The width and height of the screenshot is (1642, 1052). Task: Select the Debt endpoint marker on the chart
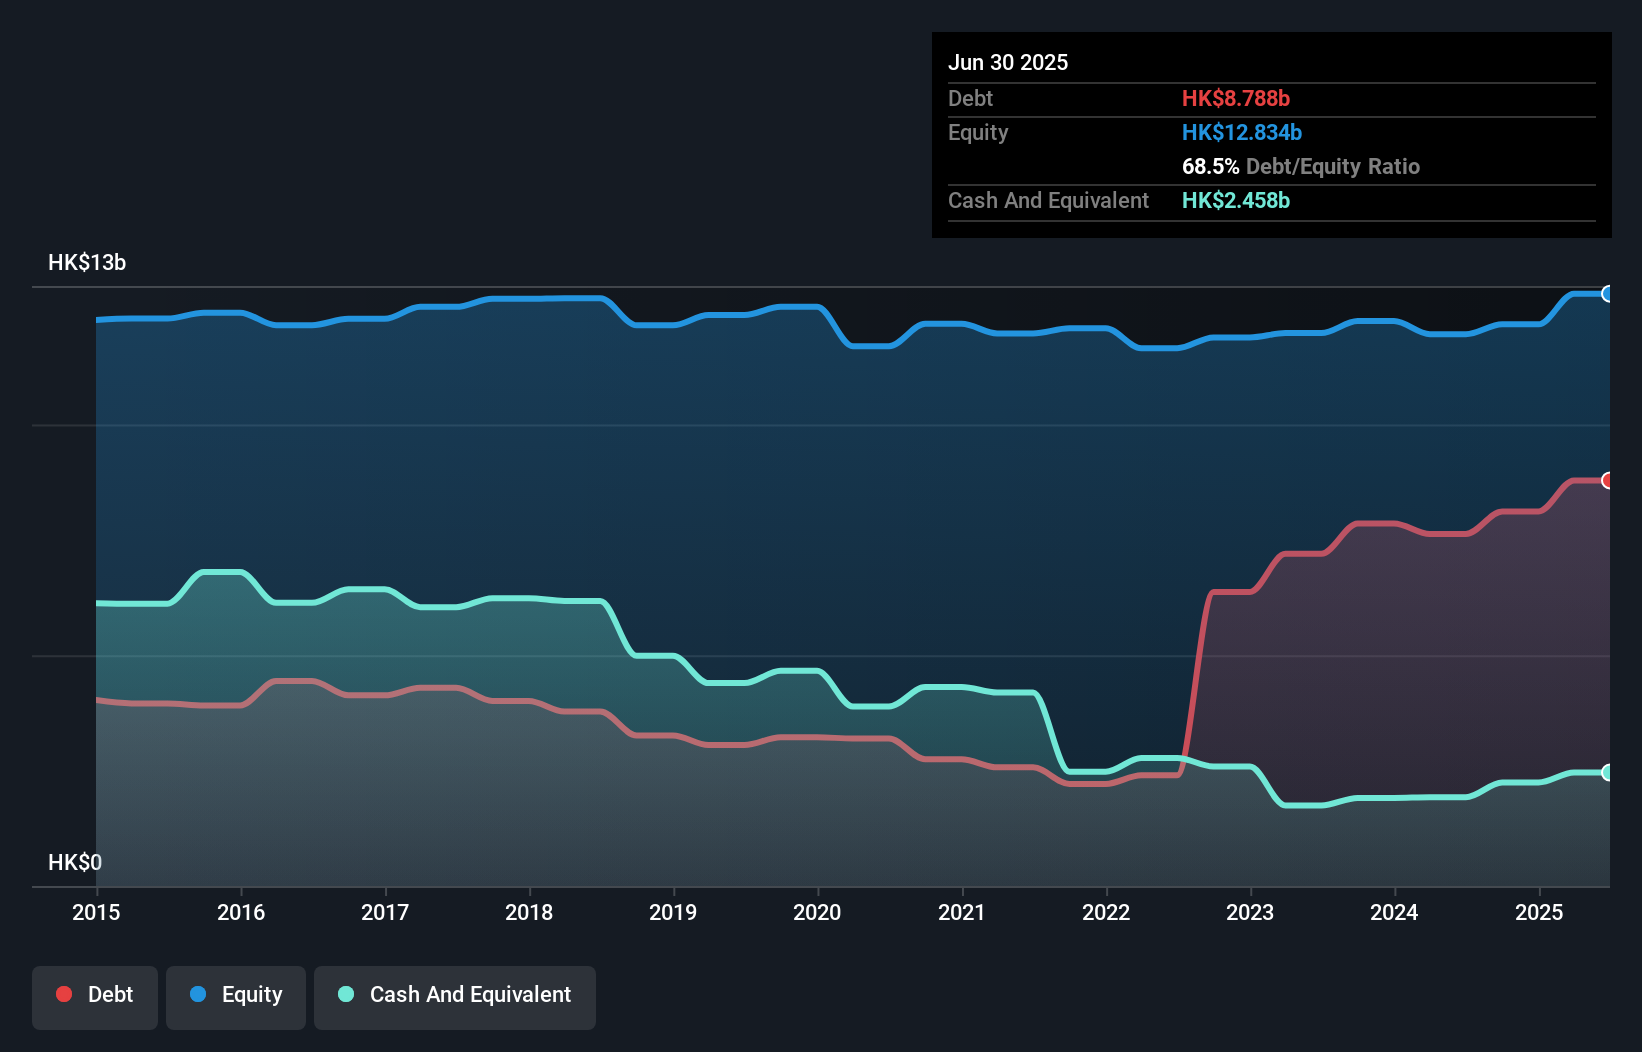pyautogui.click(x=1607, y=481)
